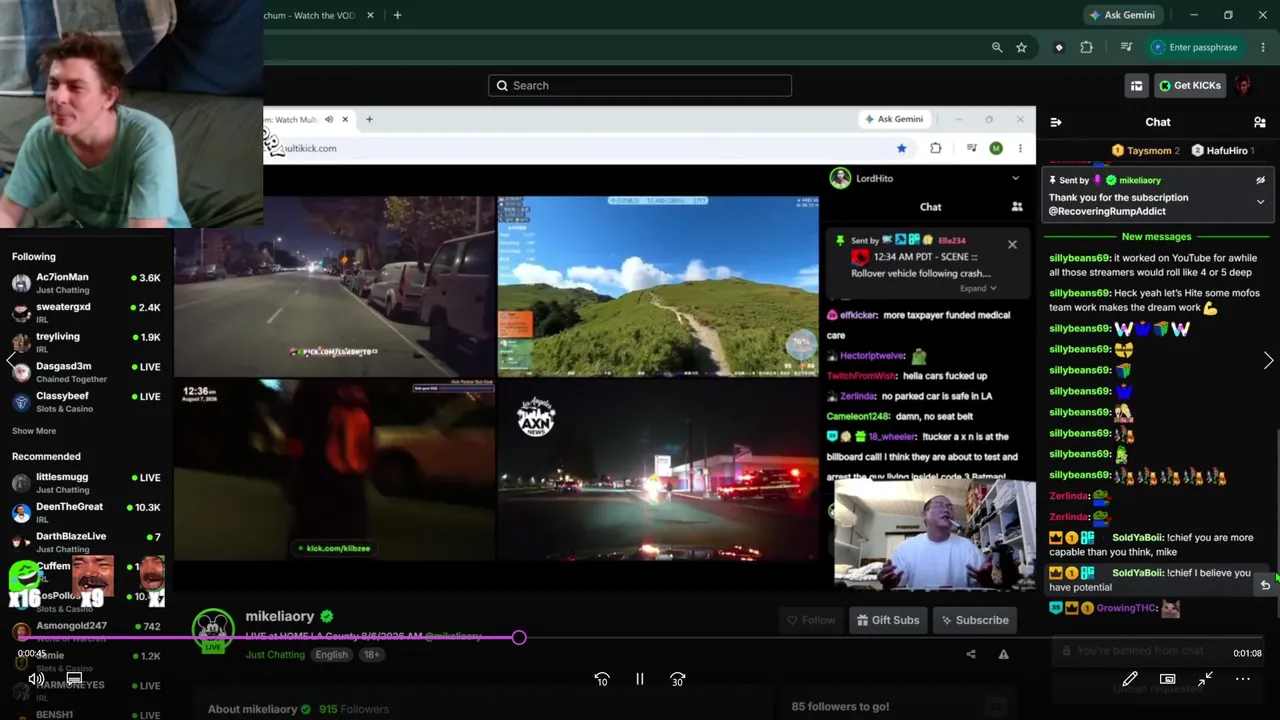Open the draw pencil tool in the player
Image resolution: width=1280 pixels, height=720 pixels.
pos(1130,679)
